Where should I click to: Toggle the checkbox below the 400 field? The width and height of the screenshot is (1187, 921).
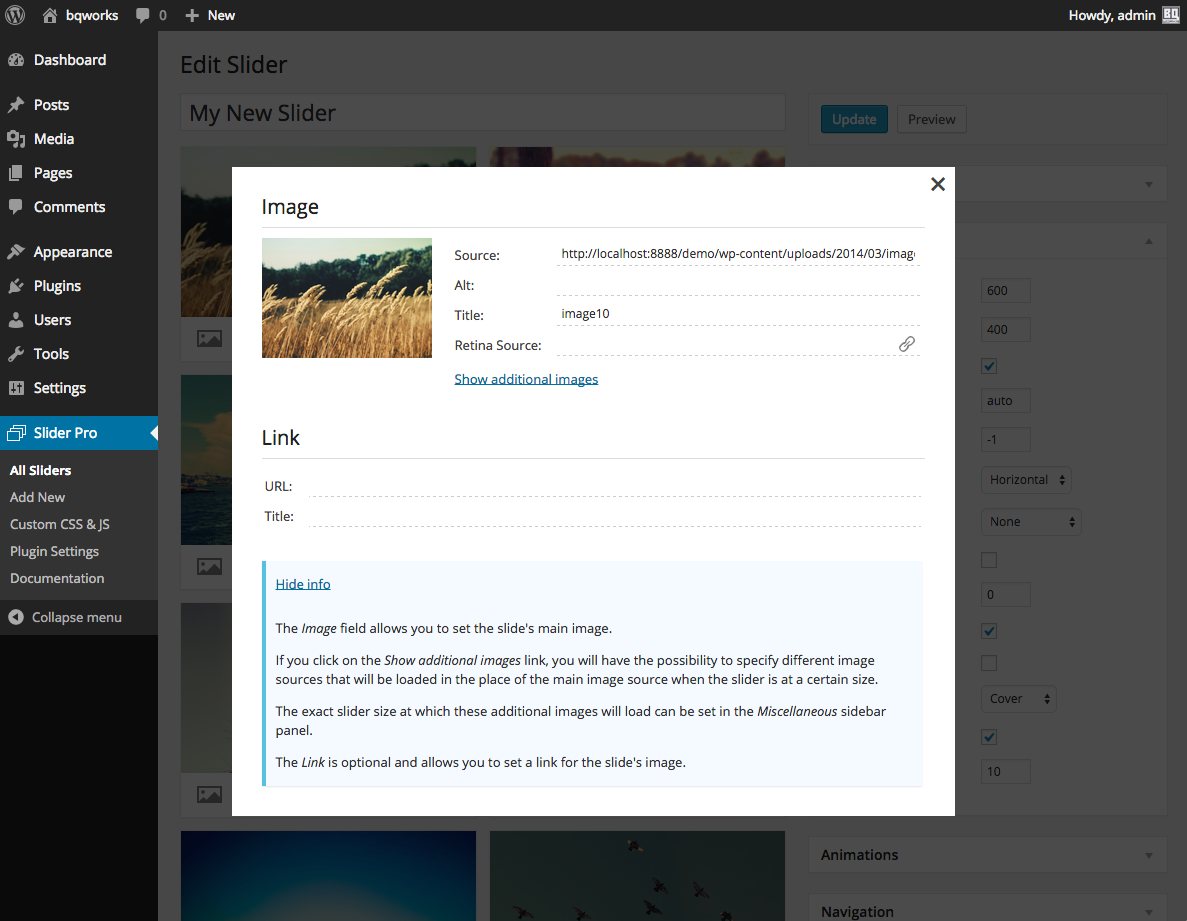(989, 366)
